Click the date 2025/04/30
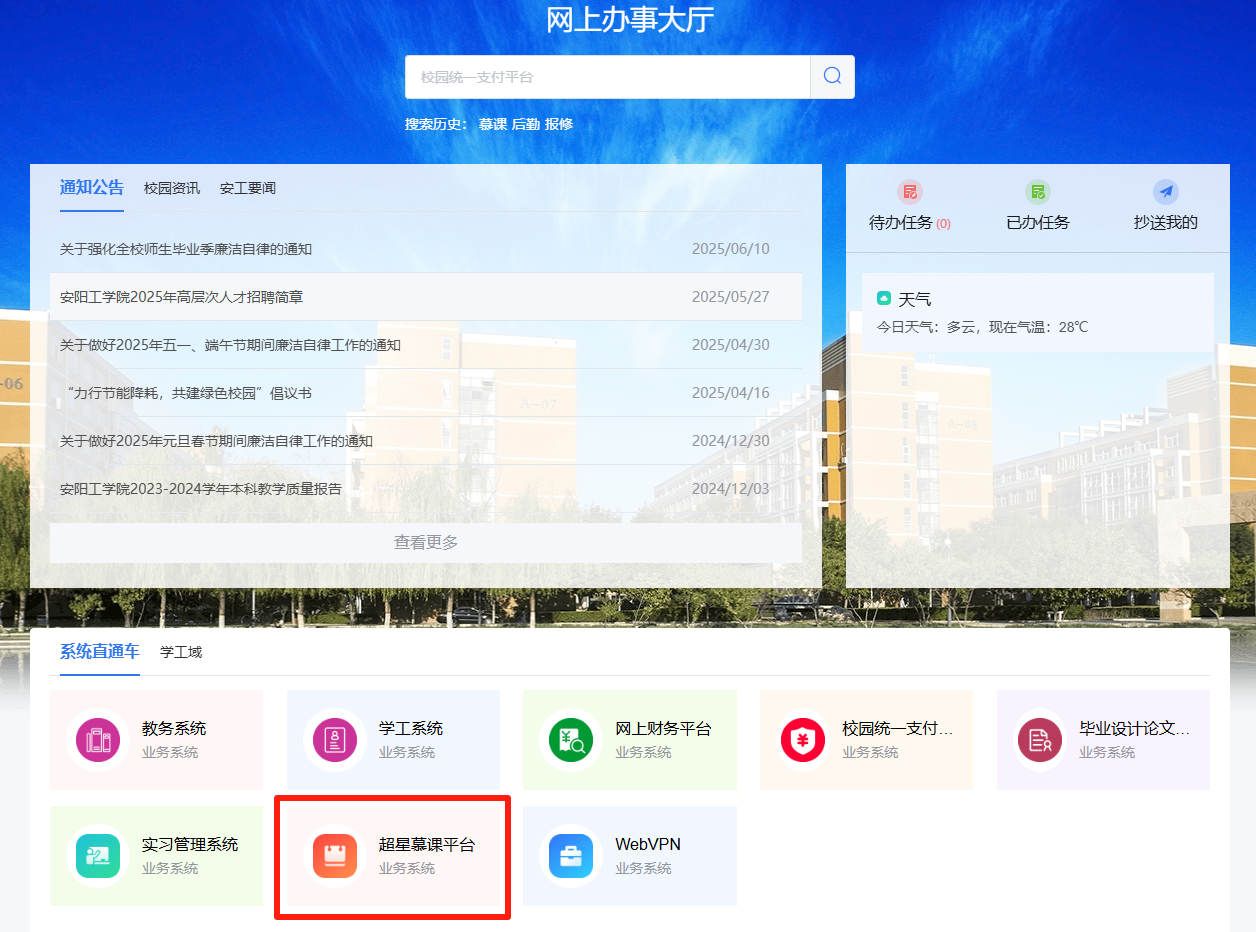1256x932 pixels. click(x=731, y=345)
